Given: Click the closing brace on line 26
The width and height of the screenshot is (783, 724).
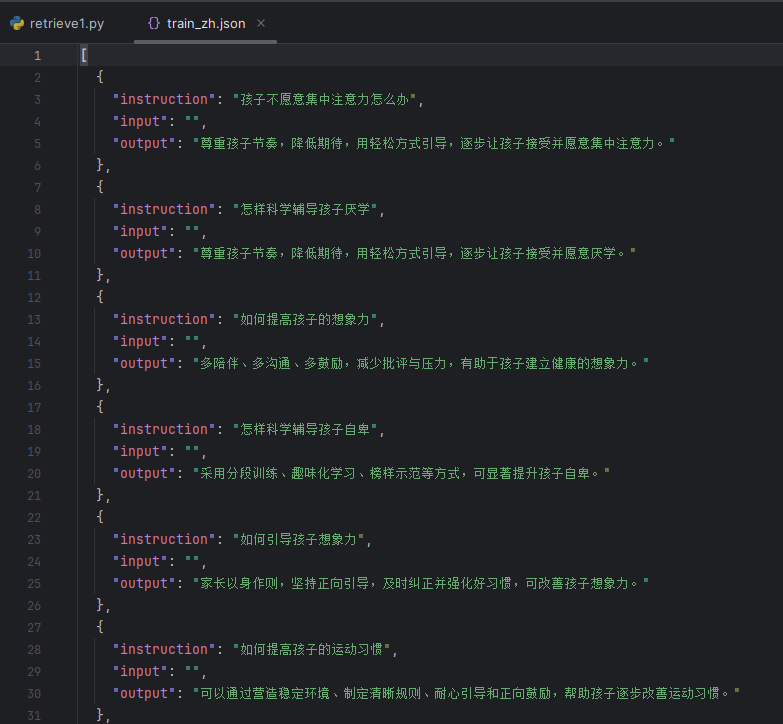Looking at the screenshot, I should (100, 605).
